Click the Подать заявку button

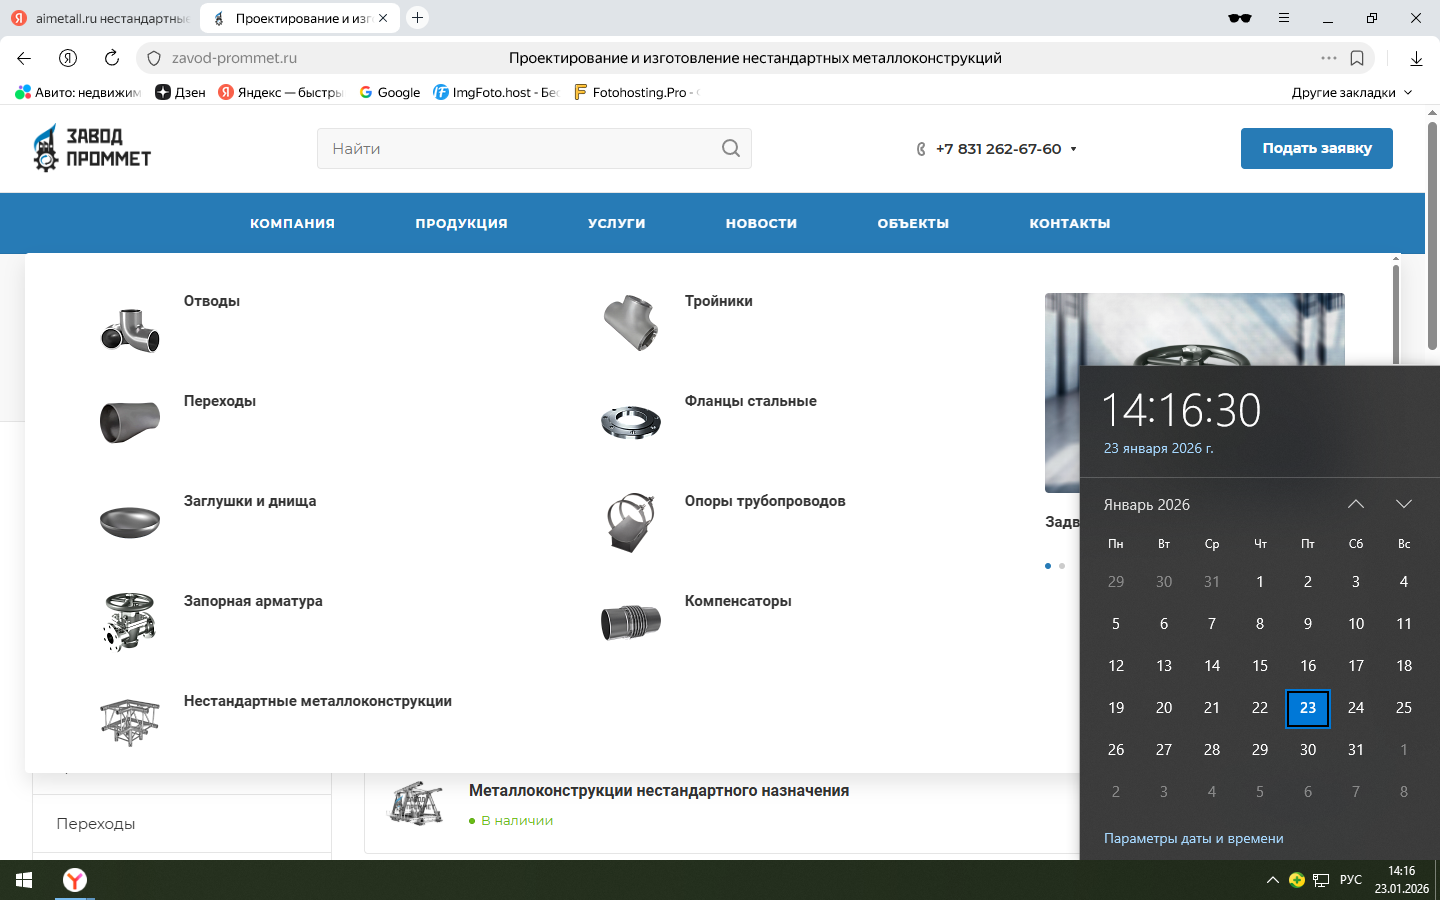1317,148
